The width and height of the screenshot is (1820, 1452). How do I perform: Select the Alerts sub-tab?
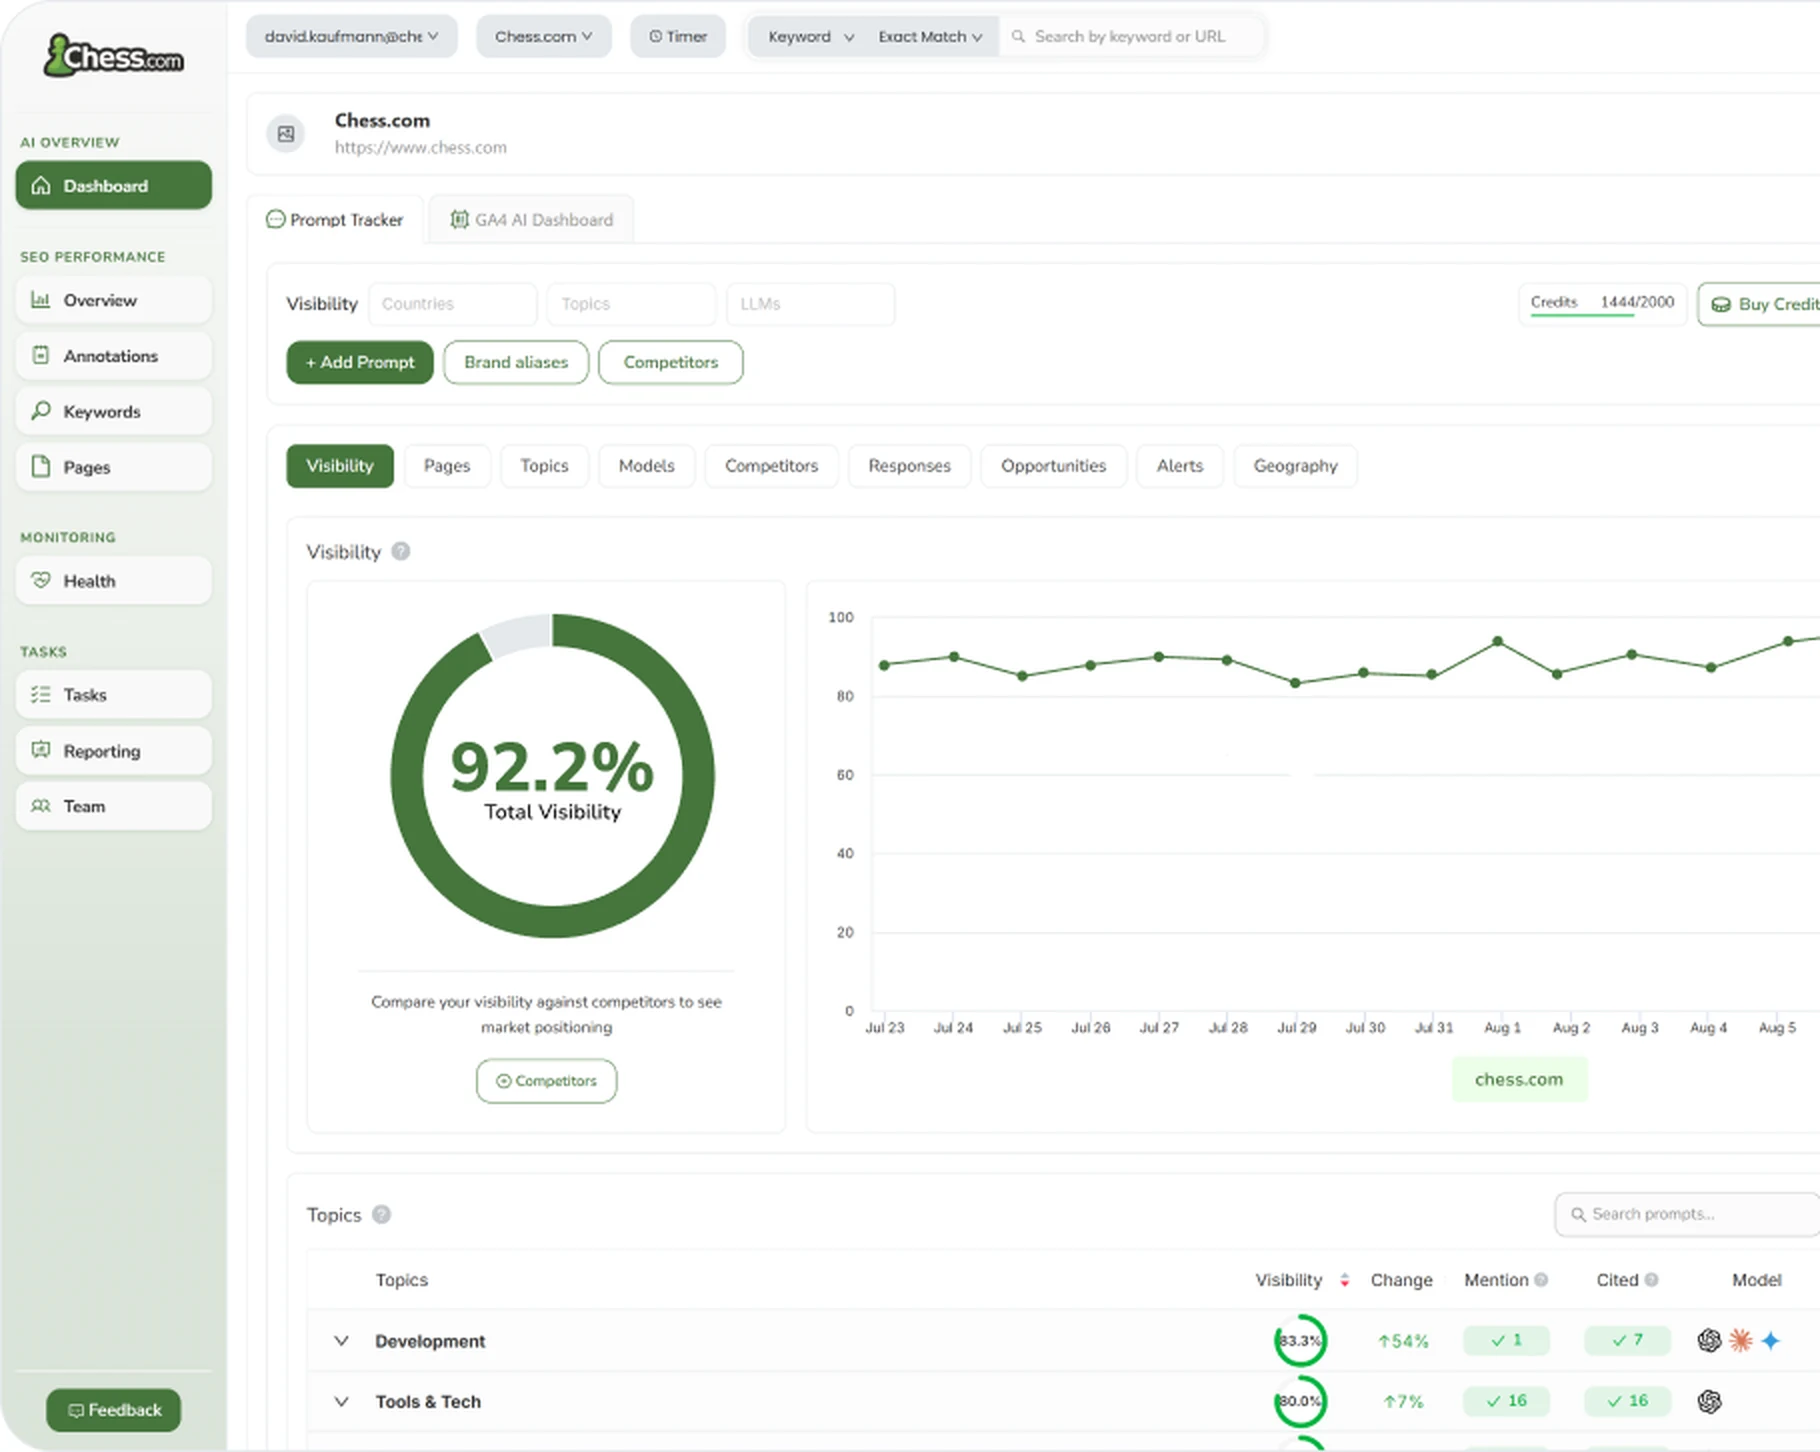(x=1180, y=466)
